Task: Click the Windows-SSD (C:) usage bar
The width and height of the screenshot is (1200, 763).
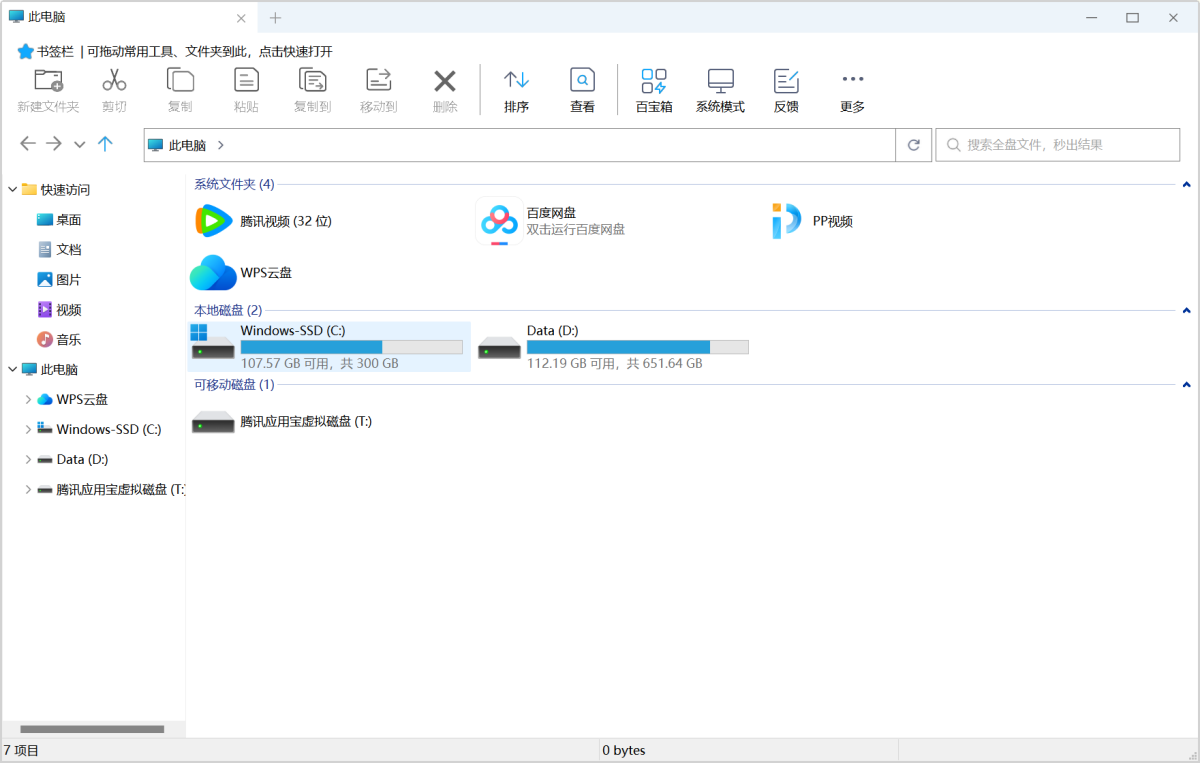Action: click(x=351, y=347)
